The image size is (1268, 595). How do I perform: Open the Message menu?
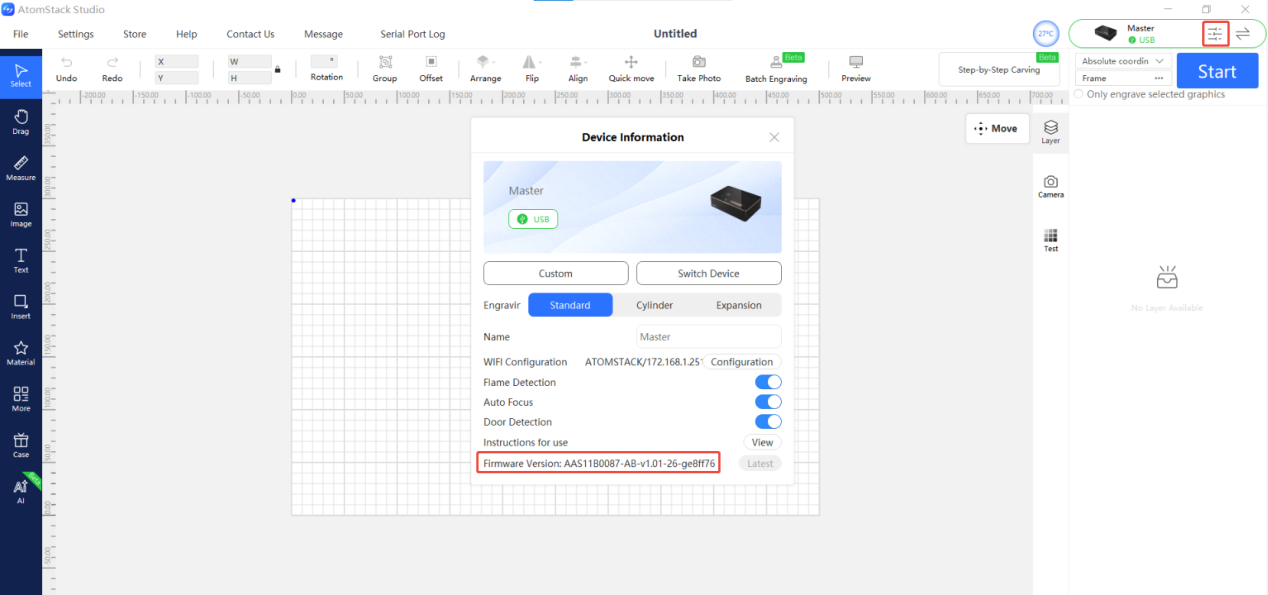[x=323, y=34]
